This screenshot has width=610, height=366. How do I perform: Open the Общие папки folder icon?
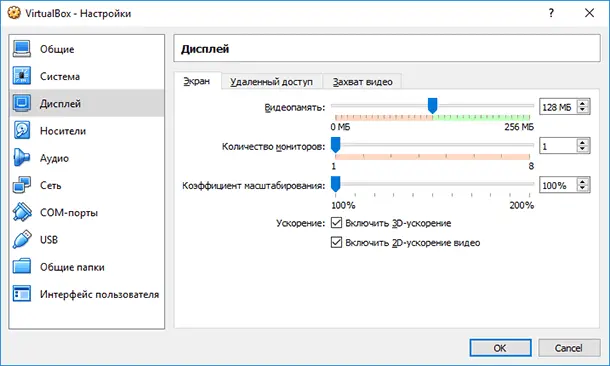tap(22, 266)
